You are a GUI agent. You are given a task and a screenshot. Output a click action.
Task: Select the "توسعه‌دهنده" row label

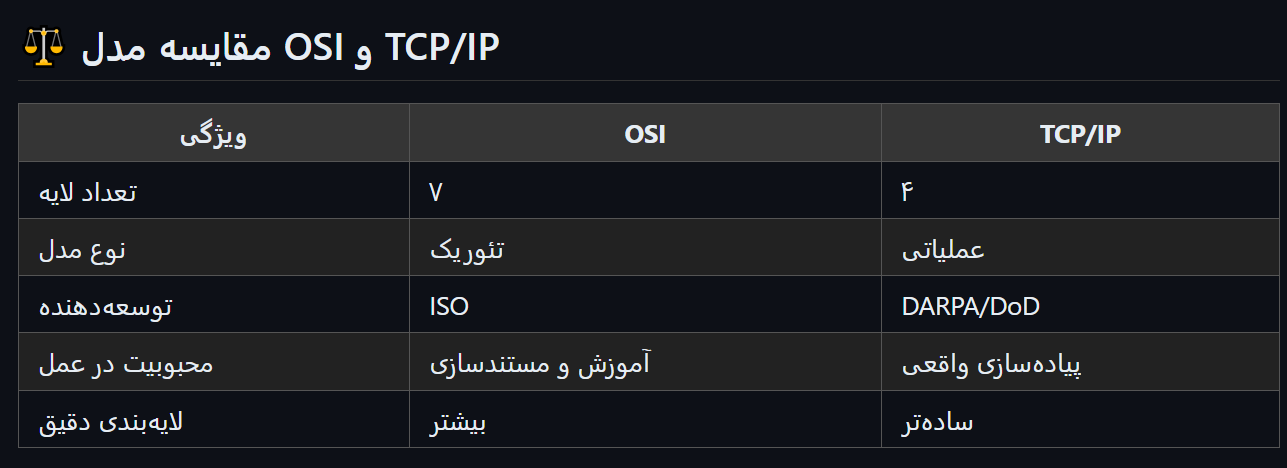(x=106, y=306)
